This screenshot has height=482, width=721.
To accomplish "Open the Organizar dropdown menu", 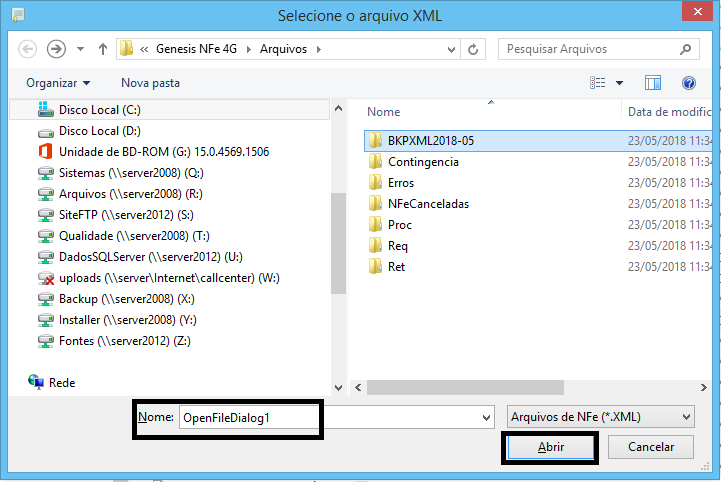I will [x=58, y=83].
